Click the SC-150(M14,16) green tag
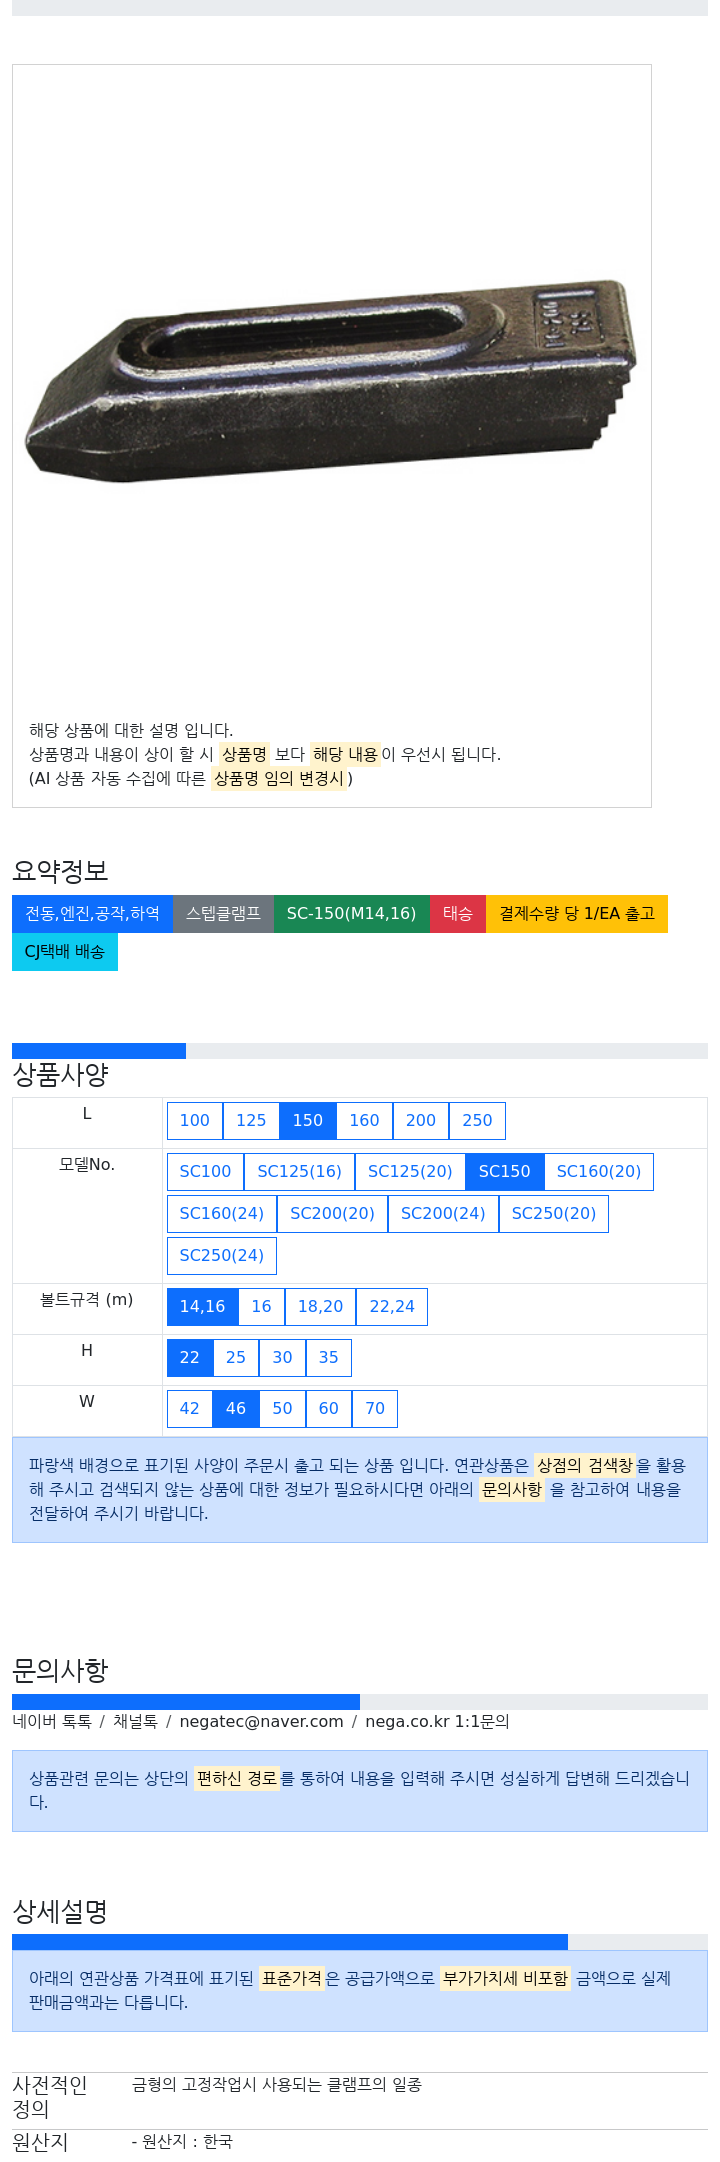The height and width of the screenshot is (2162, 720). [x=352, y=913]
